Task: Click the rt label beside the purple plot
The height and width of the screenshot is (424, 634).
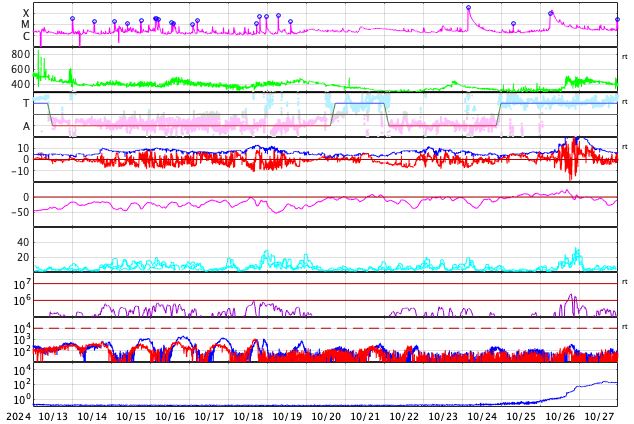Action: pyautogui.click(x=625, y=282)
